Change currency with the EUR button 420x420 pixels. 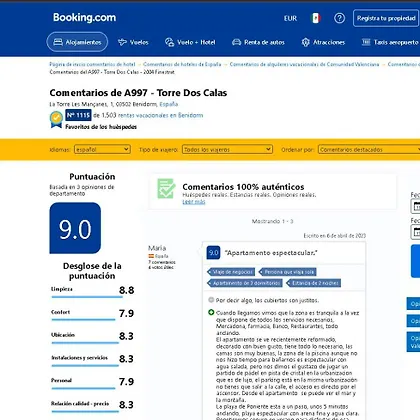(290, 18)
